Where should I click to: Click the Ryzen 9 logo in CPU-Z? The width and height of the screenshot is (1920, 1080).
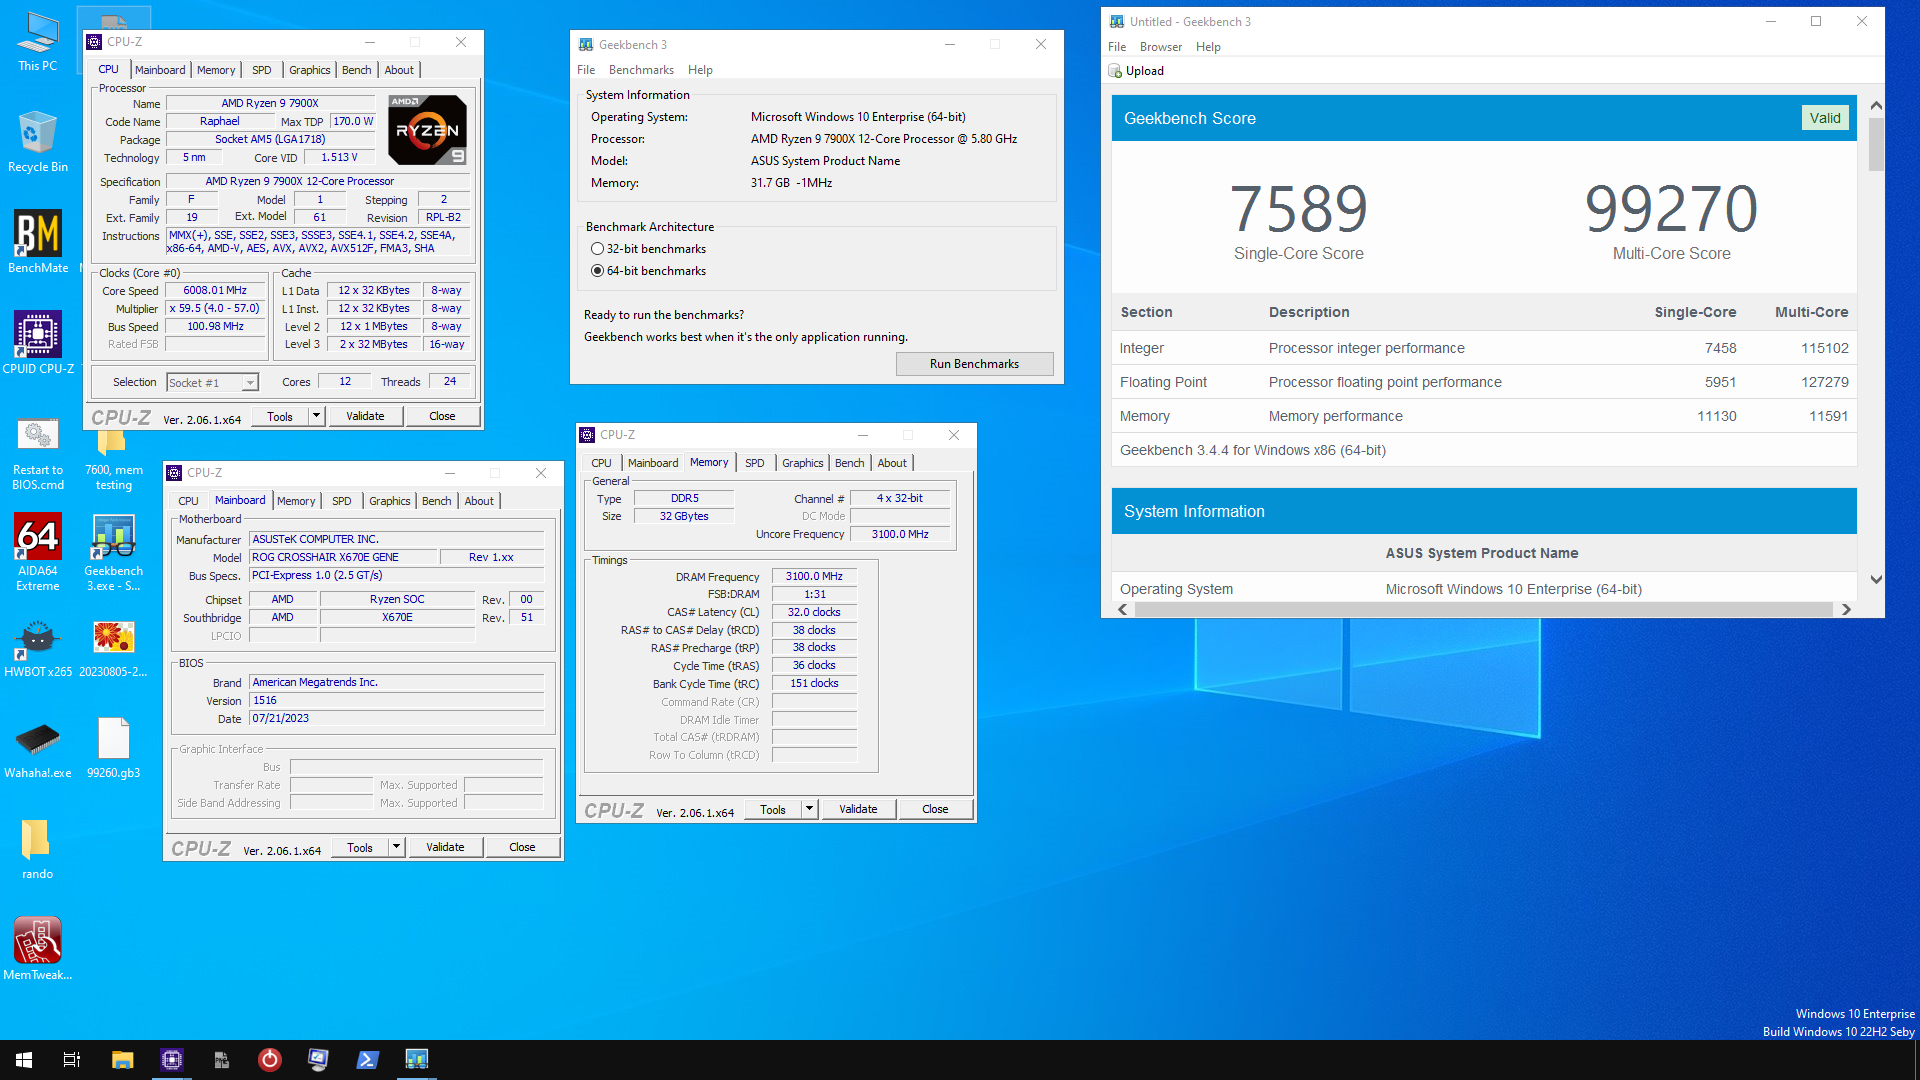[427, 130]
